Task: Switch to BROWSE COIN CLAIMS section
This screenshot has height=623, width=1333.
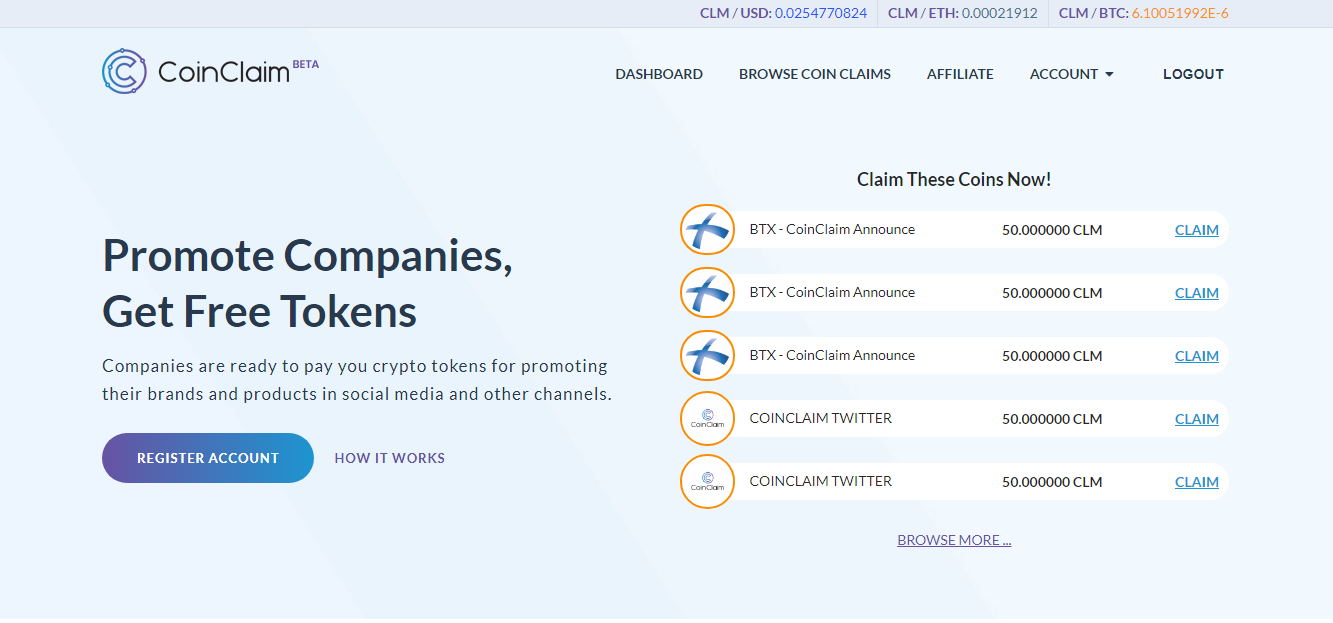Action: (x=814, y=73)
